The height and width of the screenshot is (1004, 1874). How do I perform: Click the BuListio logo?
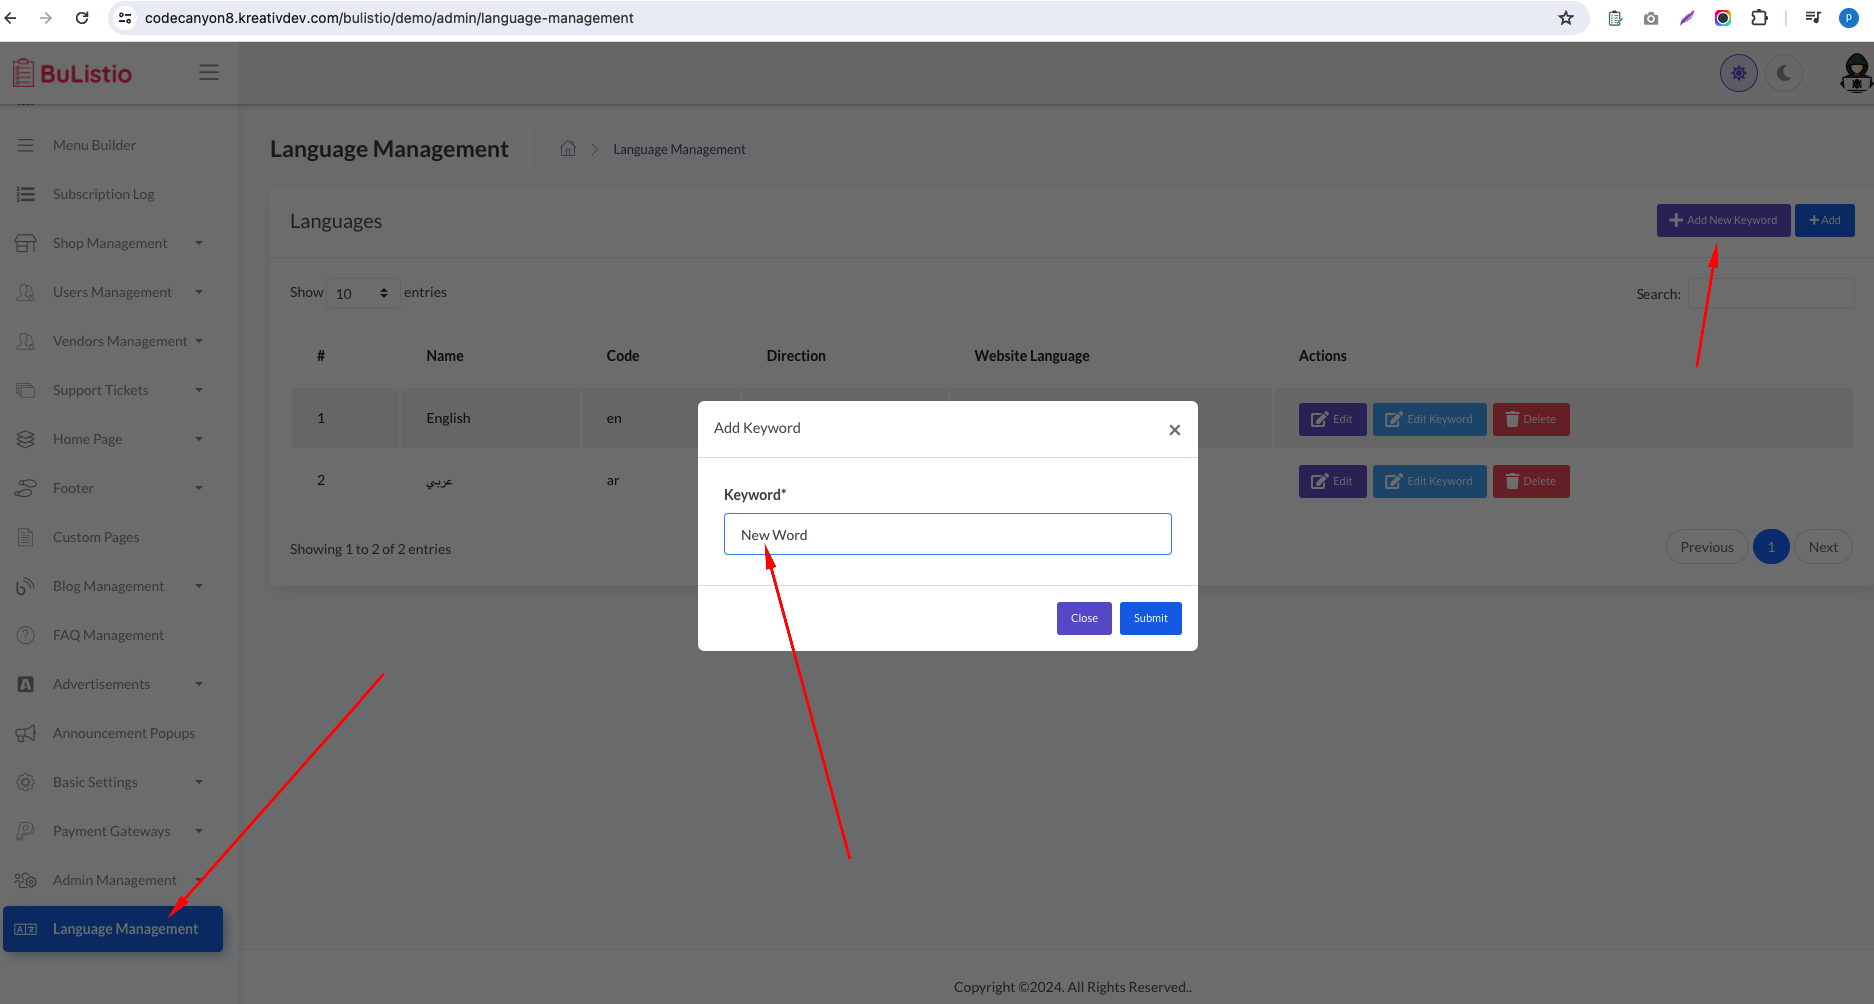point(73,73)
